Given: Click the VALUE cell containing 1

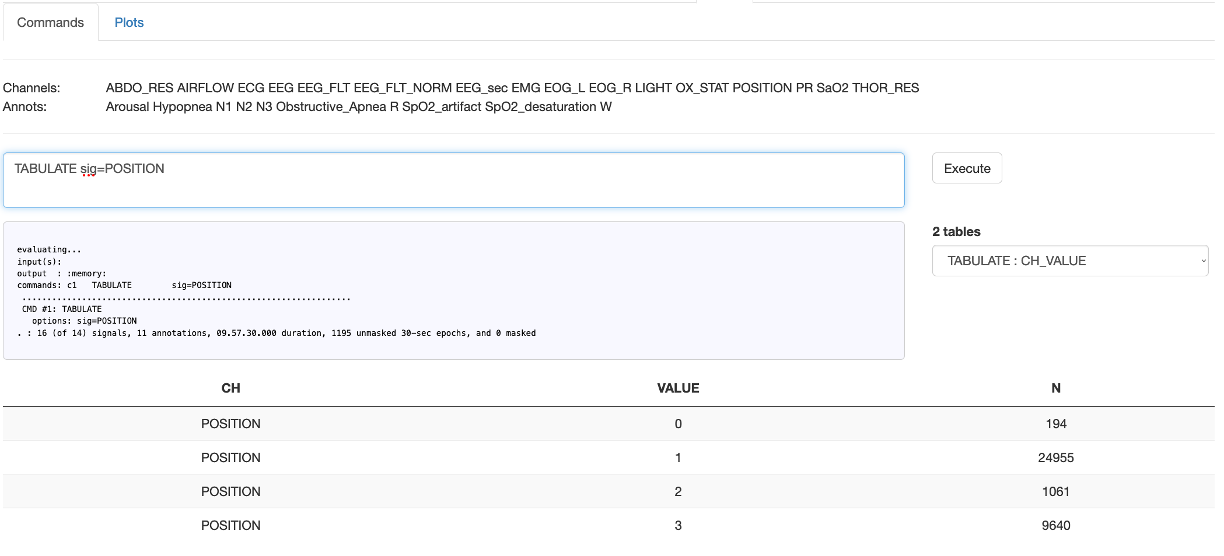Looking at the screenshot, I should [x=678, y=458].
